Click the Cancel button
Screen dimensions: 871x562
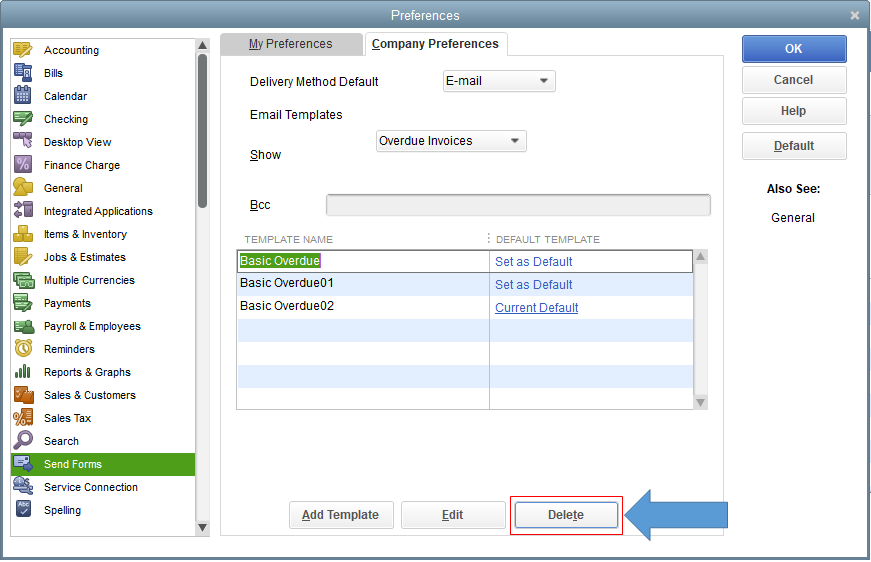(x=794, y=80)
